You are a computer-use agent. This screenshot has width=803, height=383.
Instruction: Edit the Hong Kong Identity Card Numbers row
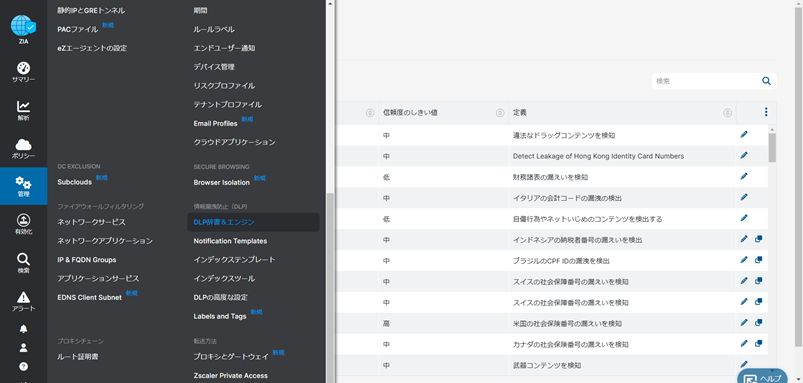click(x=744, y=155)
